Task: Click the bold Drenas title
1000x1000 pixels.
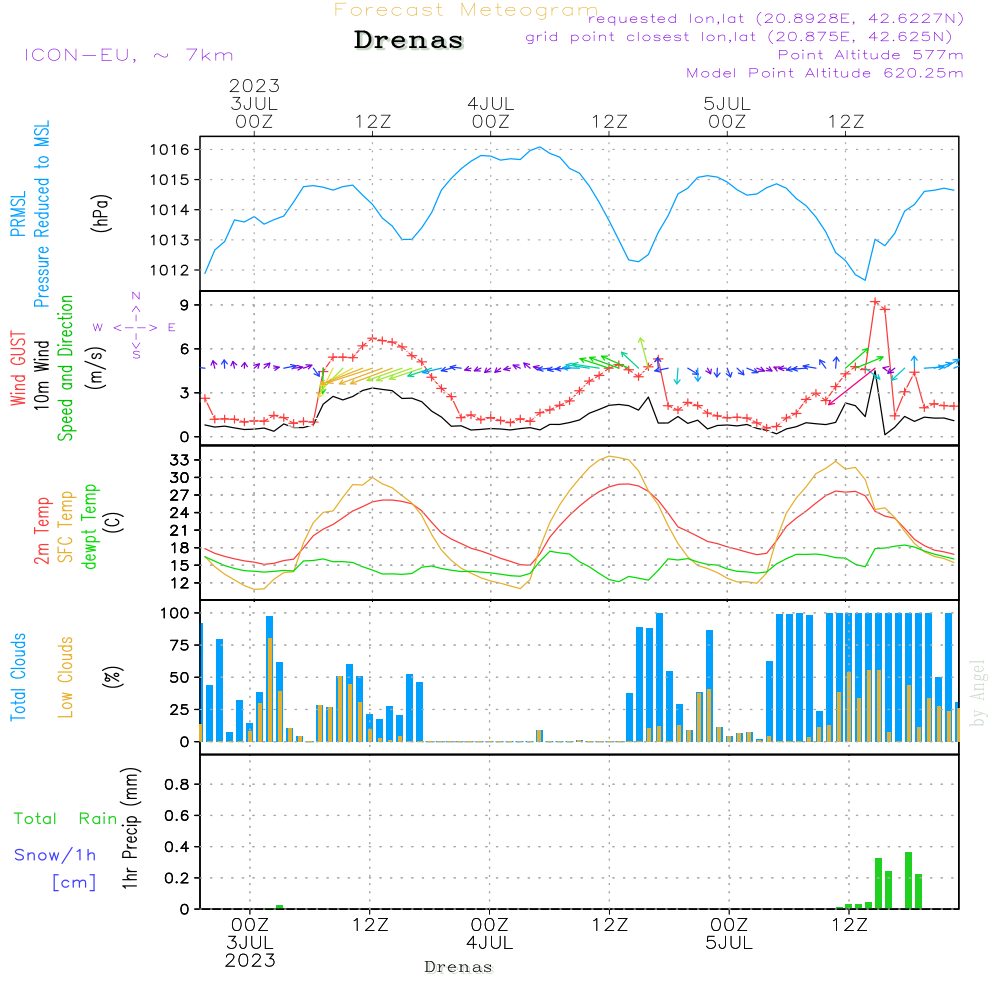Action: [409, 41]
